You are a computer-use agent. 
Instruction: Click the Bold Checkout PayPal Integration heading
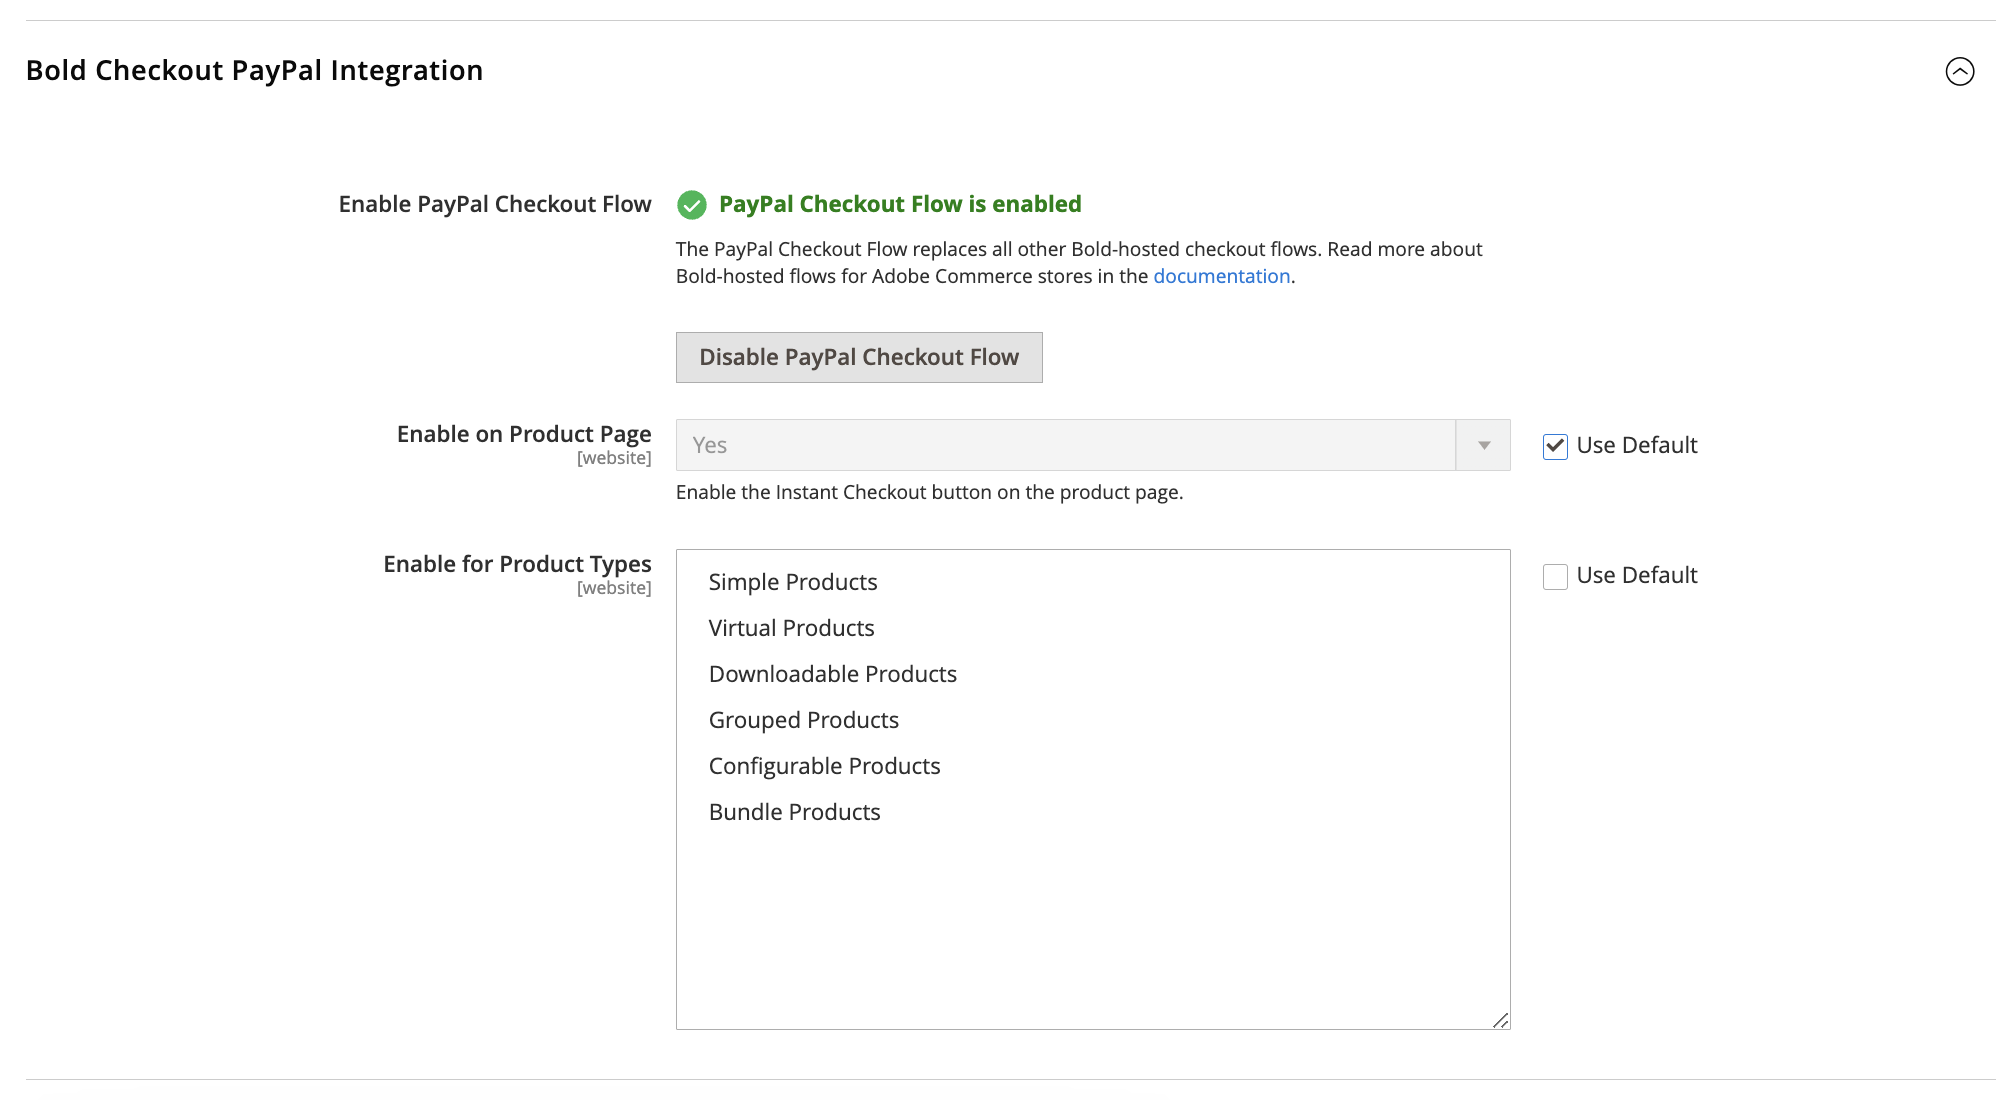pos(255,70)
